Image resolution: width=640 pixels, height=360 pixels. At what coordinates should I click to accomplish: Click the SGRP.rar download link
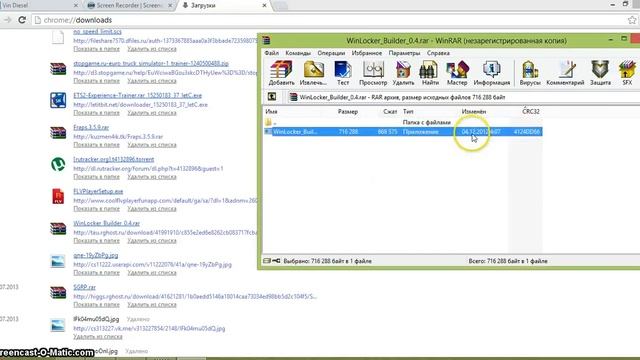tap(84, 287)
